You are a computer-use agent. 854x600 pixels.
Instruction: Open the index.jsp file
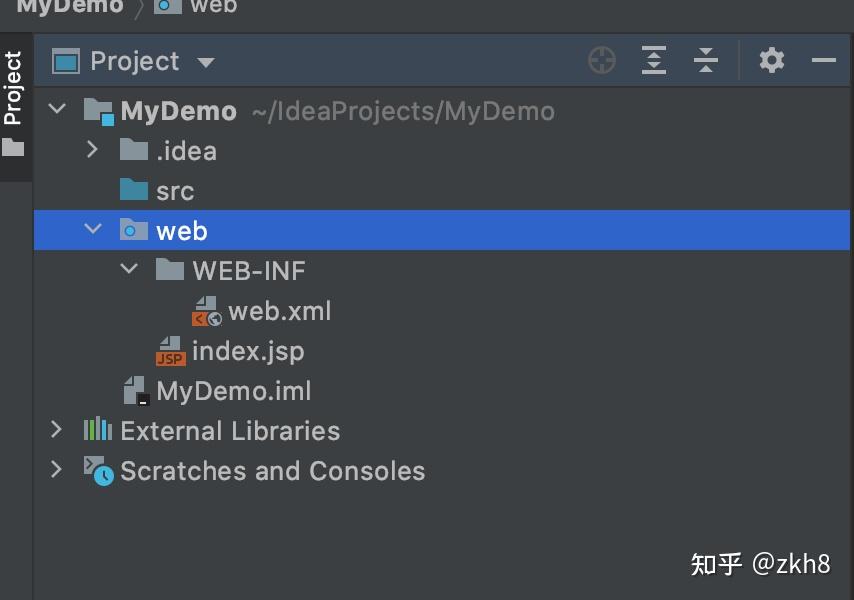pyautogui.click(x=250, y=350)
